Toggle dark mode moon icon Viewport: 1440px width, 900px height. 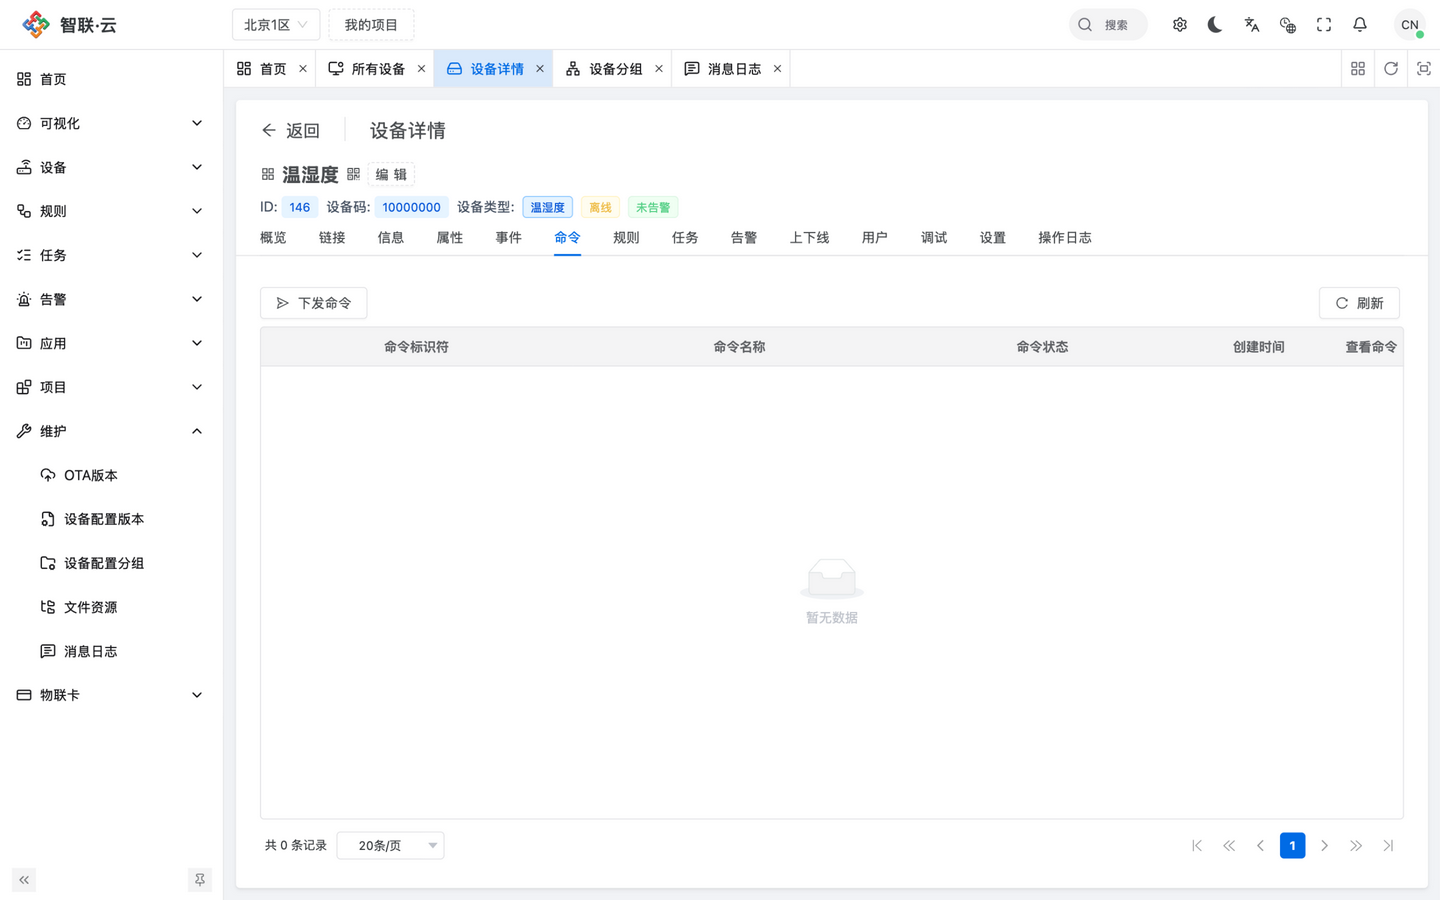coord(1215,25)
